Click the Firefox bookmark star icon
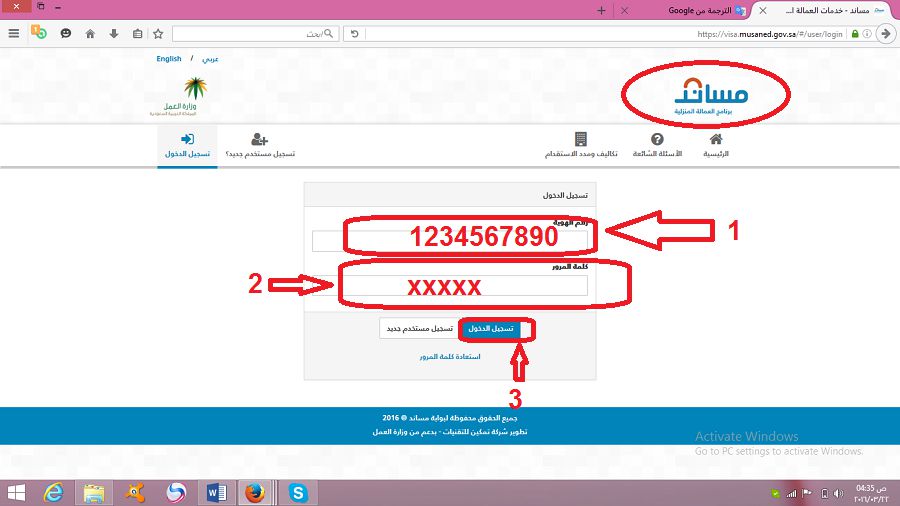Screen dimensions: 900x506 click(x=157, y=33)
